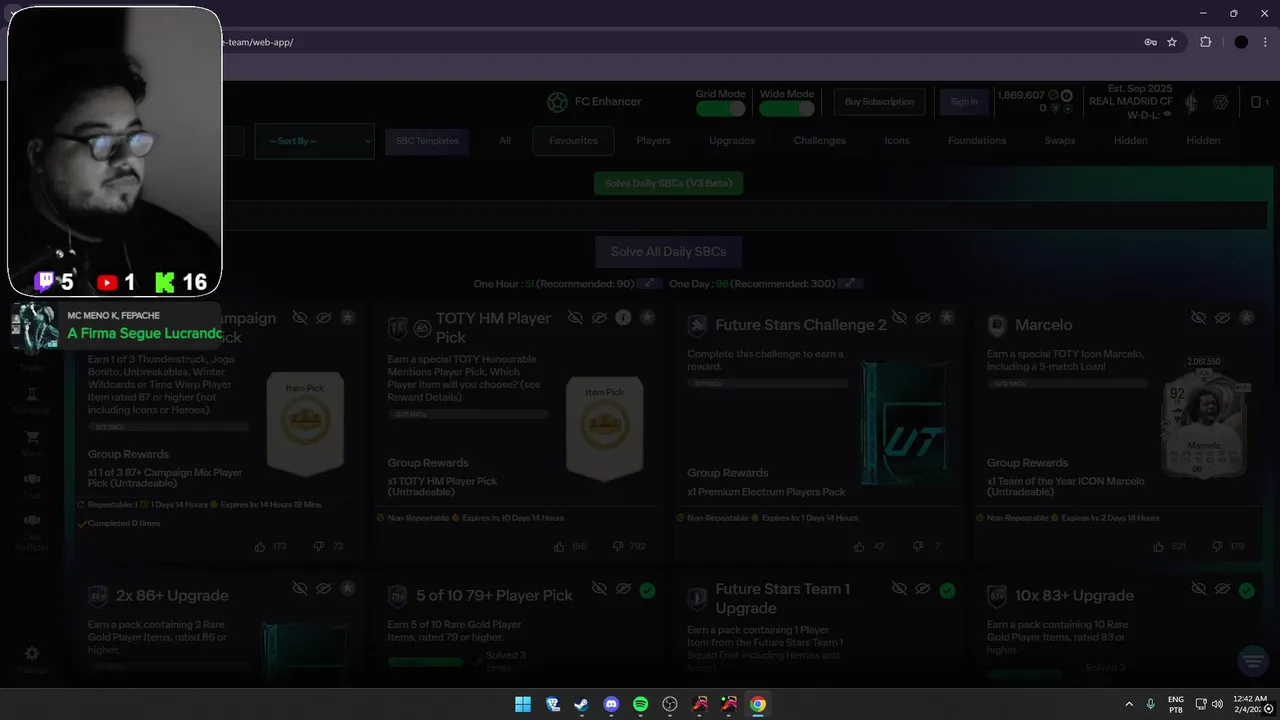Click green check on Future Stars Team 1 Upgrade
This screenshot has height=720, width=1280.
coord(947,590)
